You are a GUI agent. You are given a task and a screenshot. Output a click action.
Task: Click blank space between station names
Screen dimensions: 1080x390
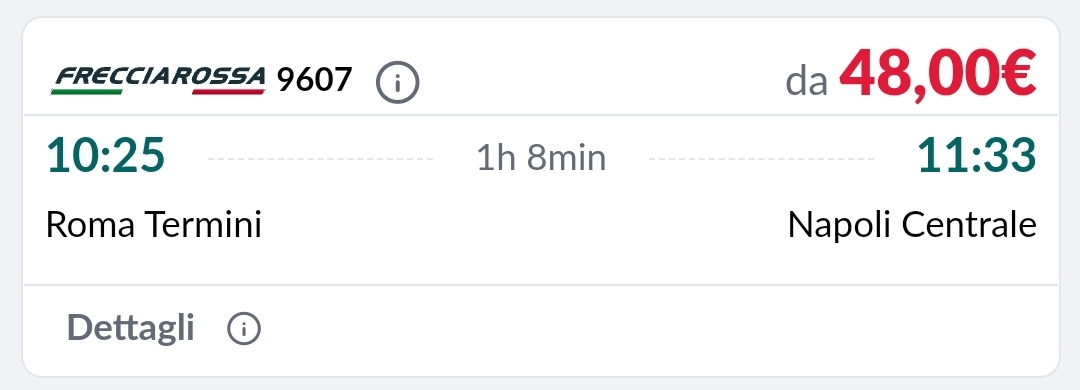click(523, 225)
